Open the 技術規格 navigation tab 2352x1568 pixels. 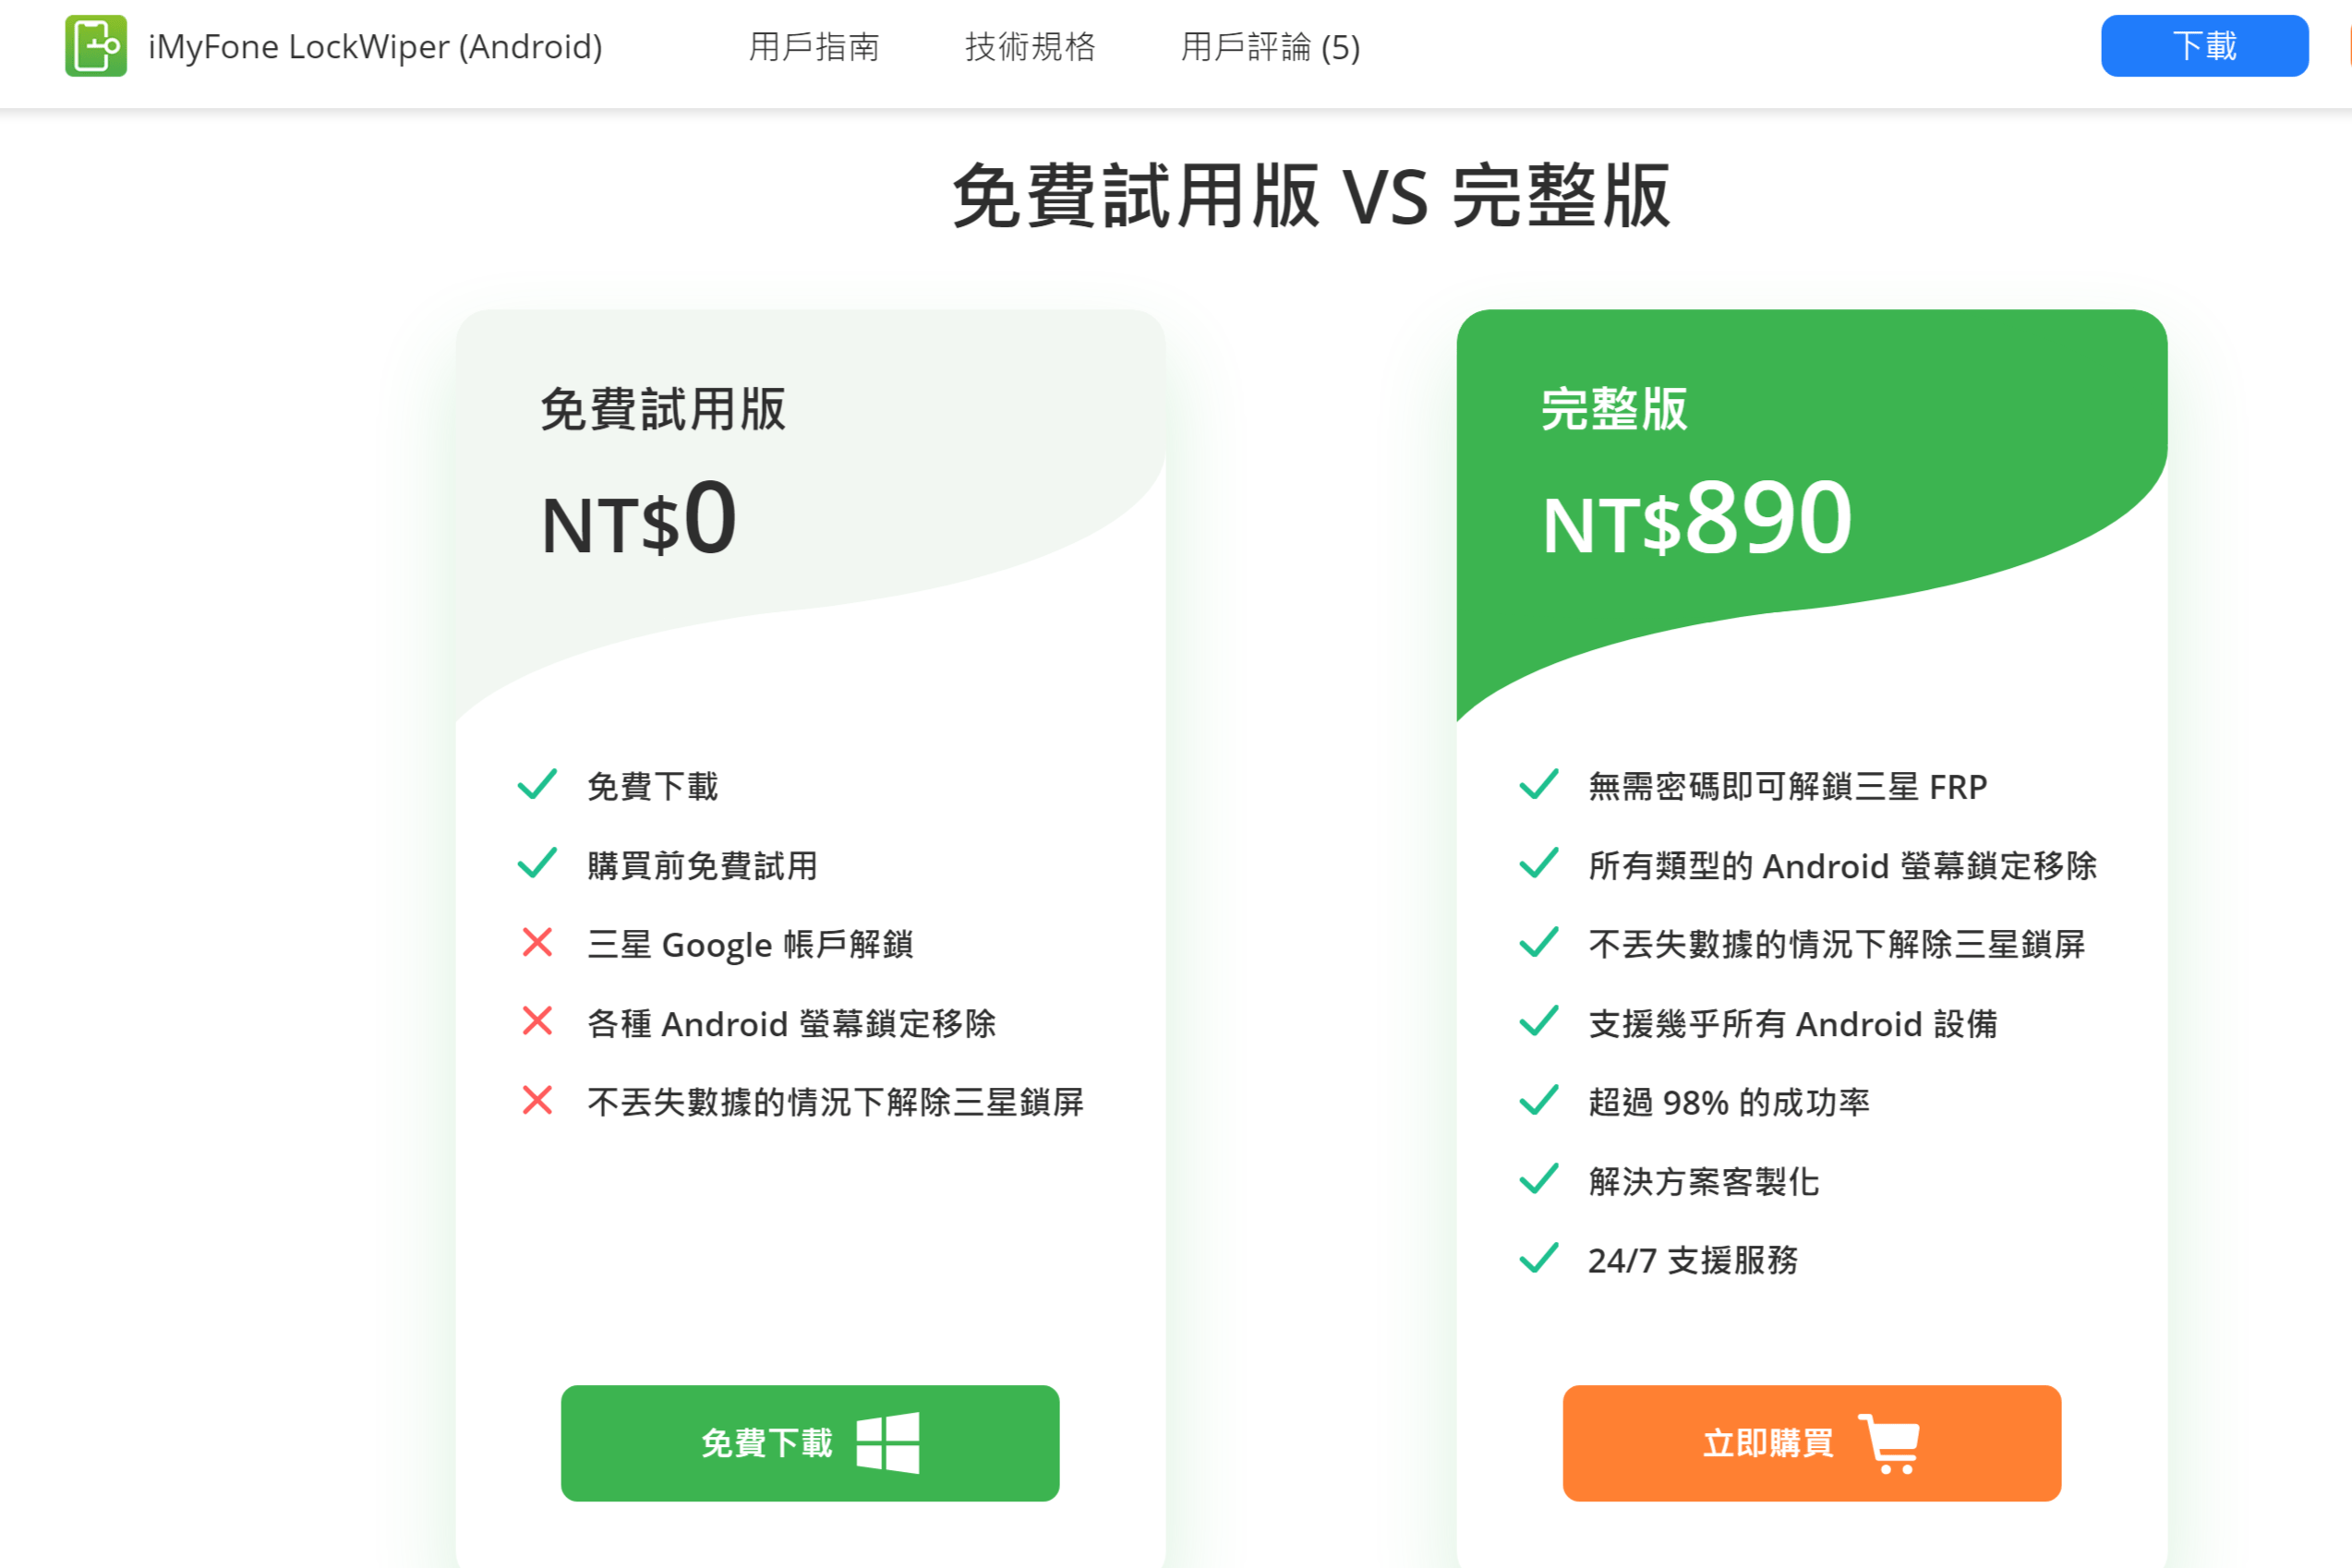click(1030, 47)
